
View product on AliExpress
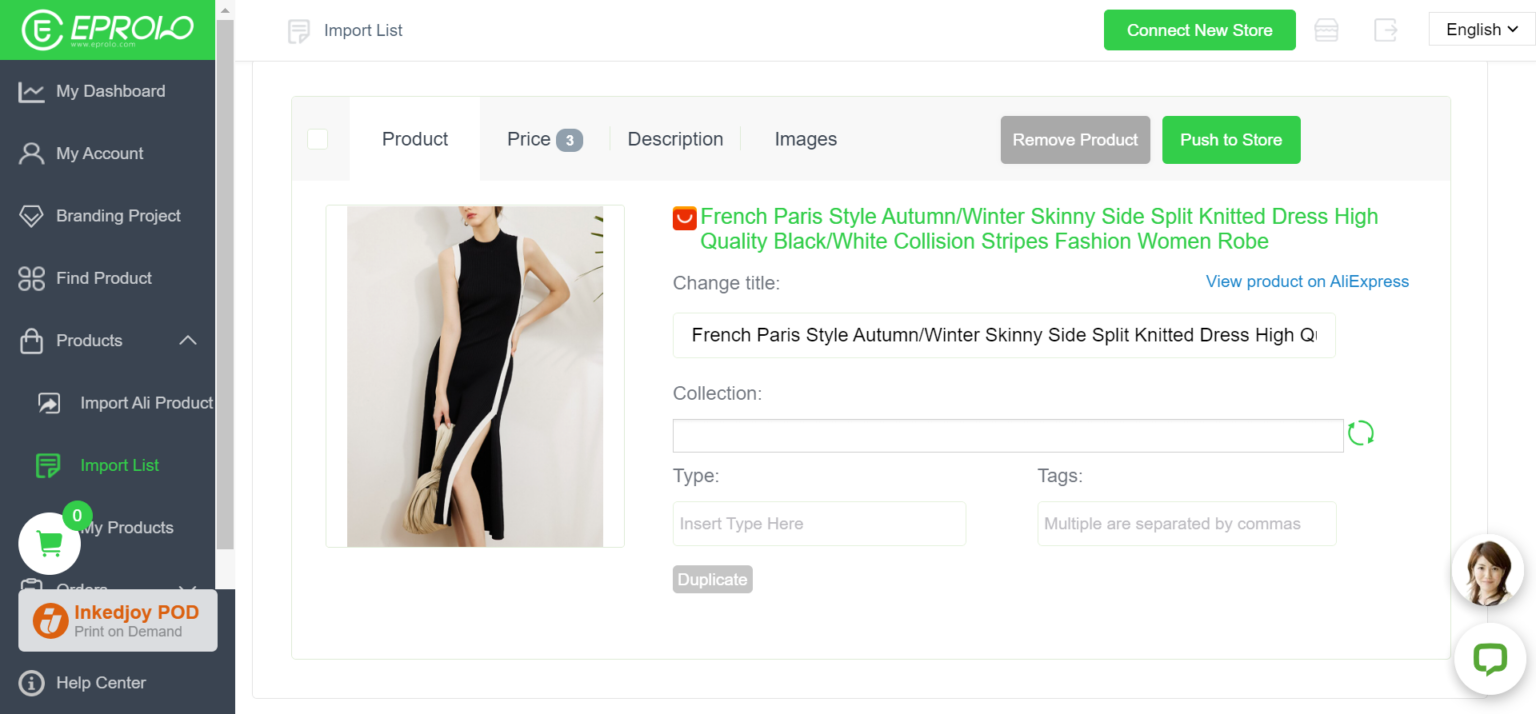point(1307,281)
